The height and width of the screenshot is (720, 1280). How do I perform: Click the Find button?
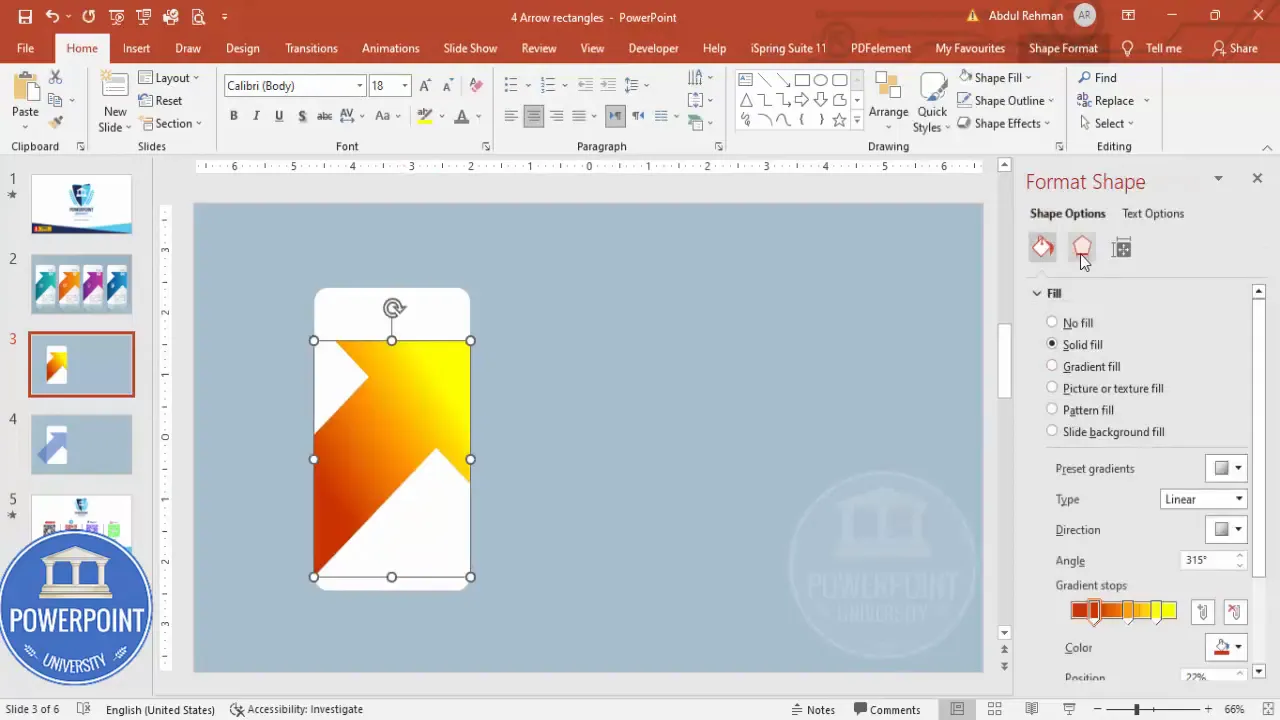[1096, 77]
